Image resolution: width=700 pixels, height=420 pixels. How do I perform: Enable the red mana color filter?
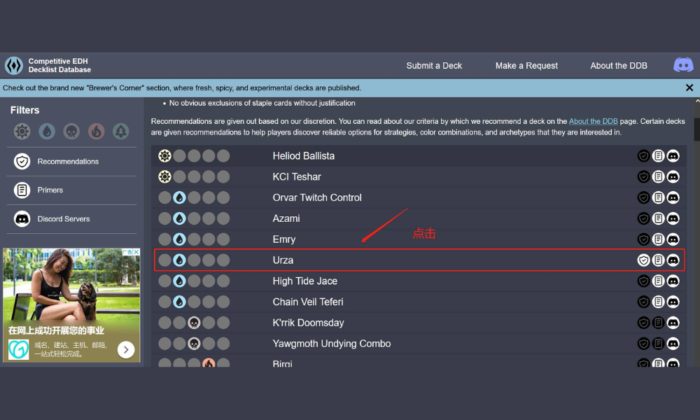click(x=96, y=131)
